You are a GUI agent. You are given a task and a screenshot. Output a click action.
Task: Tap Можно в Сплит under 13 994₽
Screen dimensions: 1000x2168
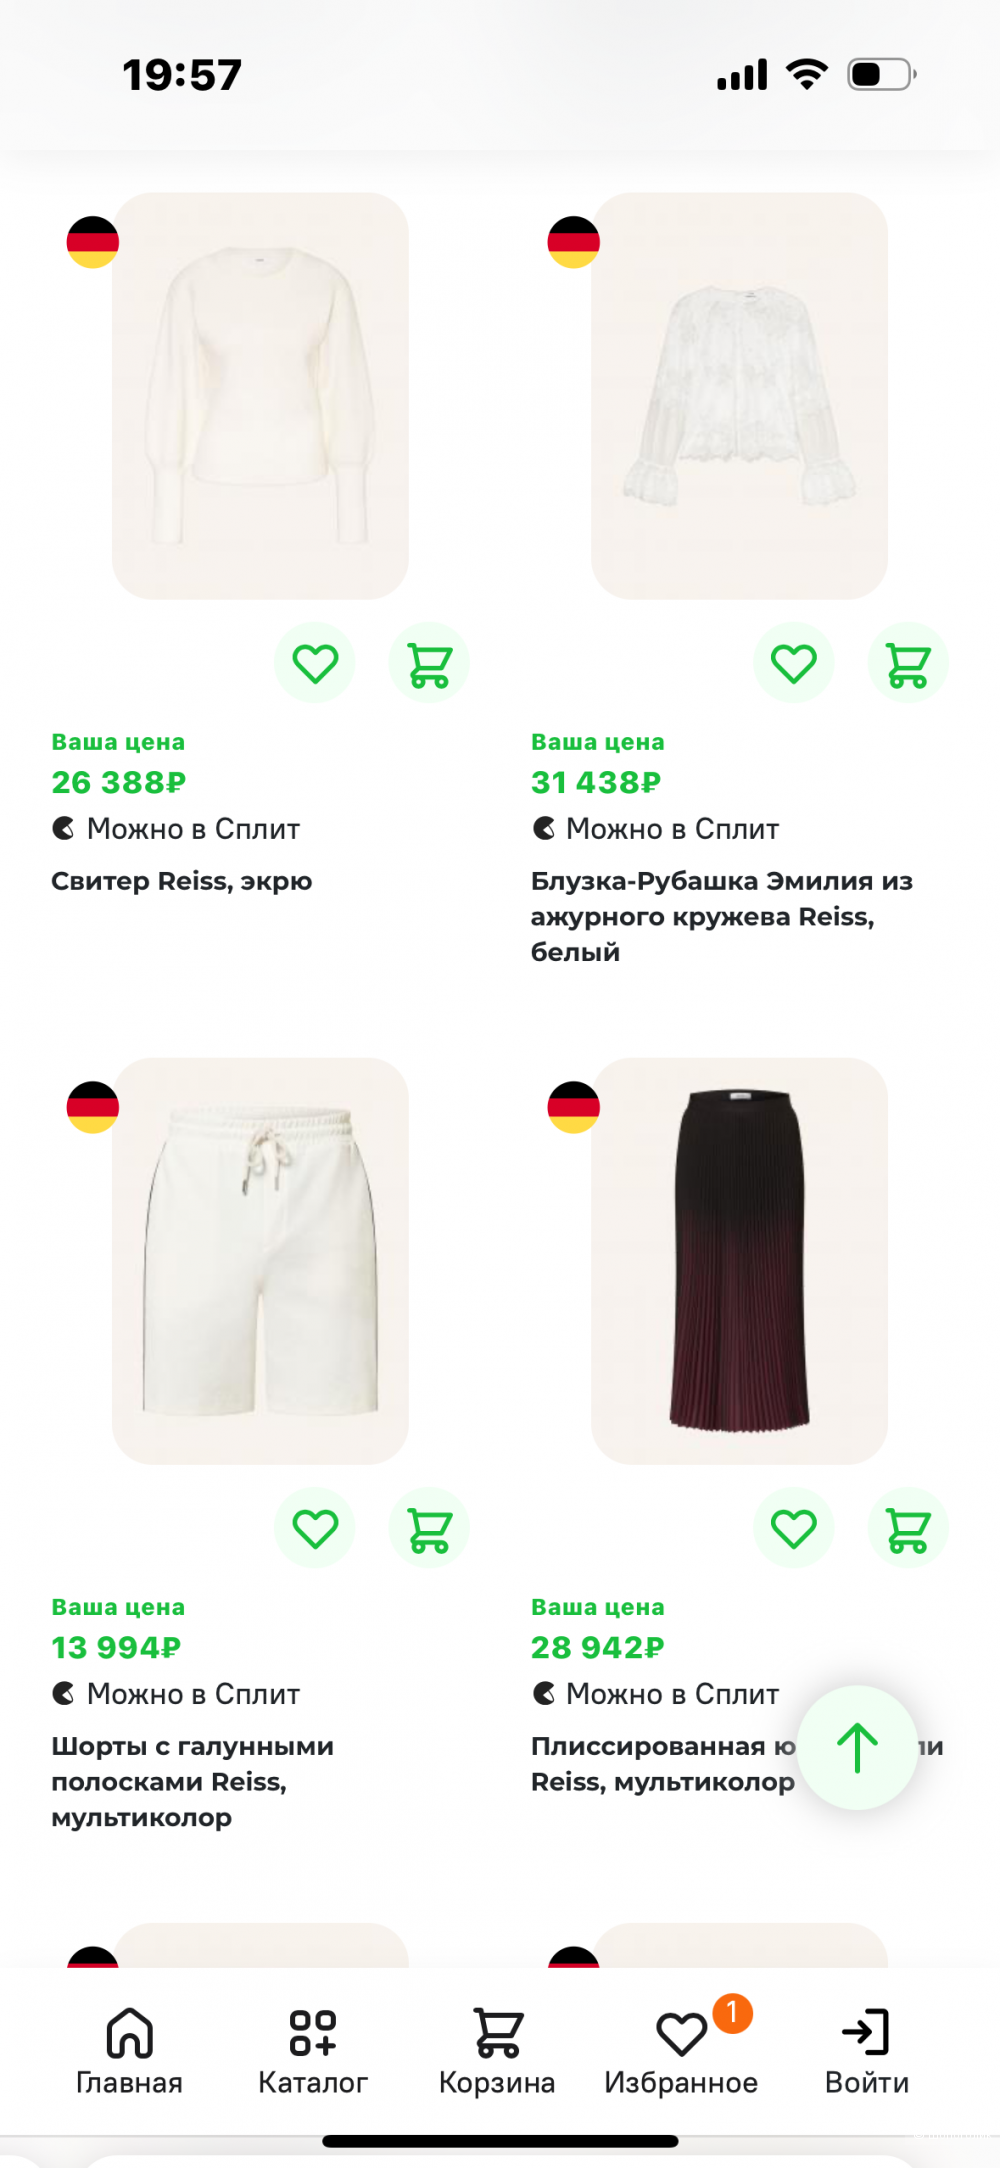click(176, 1694)
